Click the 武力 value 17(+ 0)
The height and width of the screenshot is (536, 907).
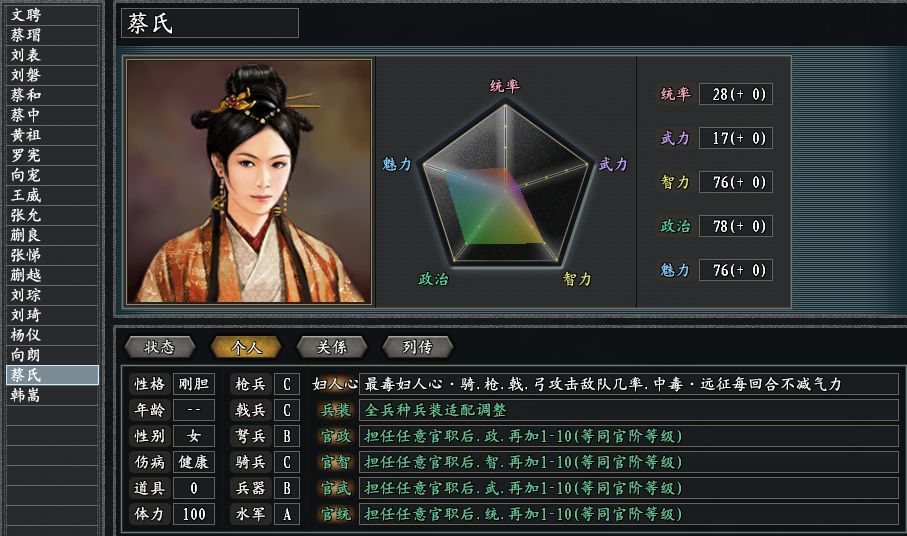pyautogui.click(x=736, y=138)
